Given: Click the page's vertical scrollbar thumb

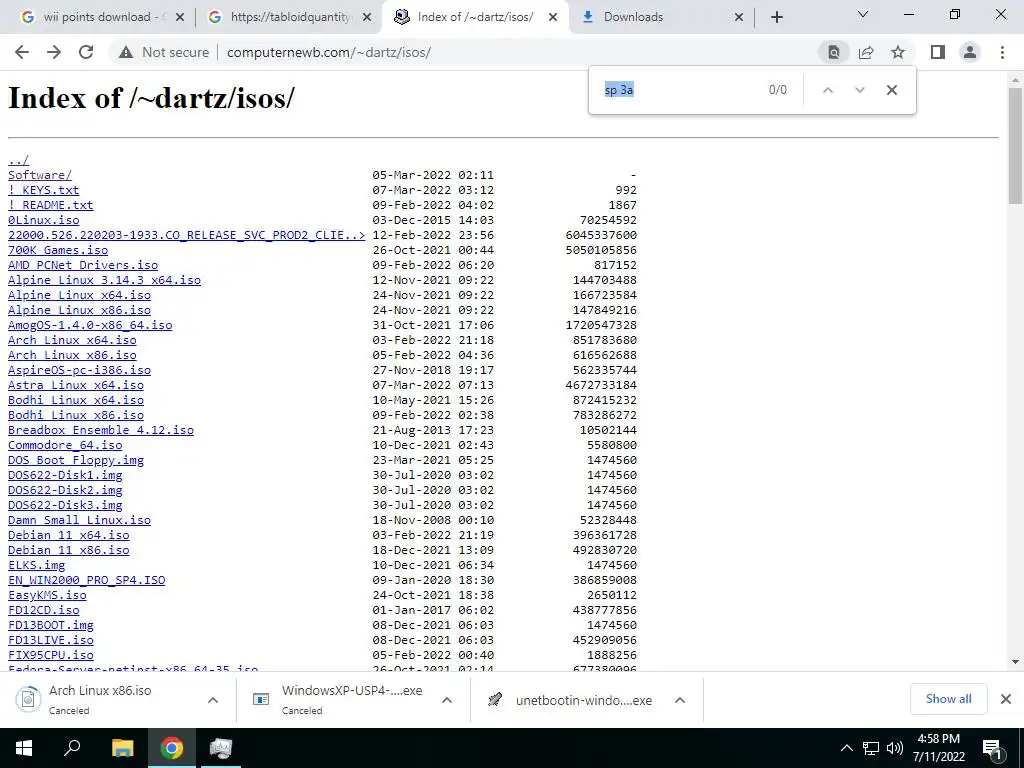Looking at the screenshot, I should tap(1015, 145).
